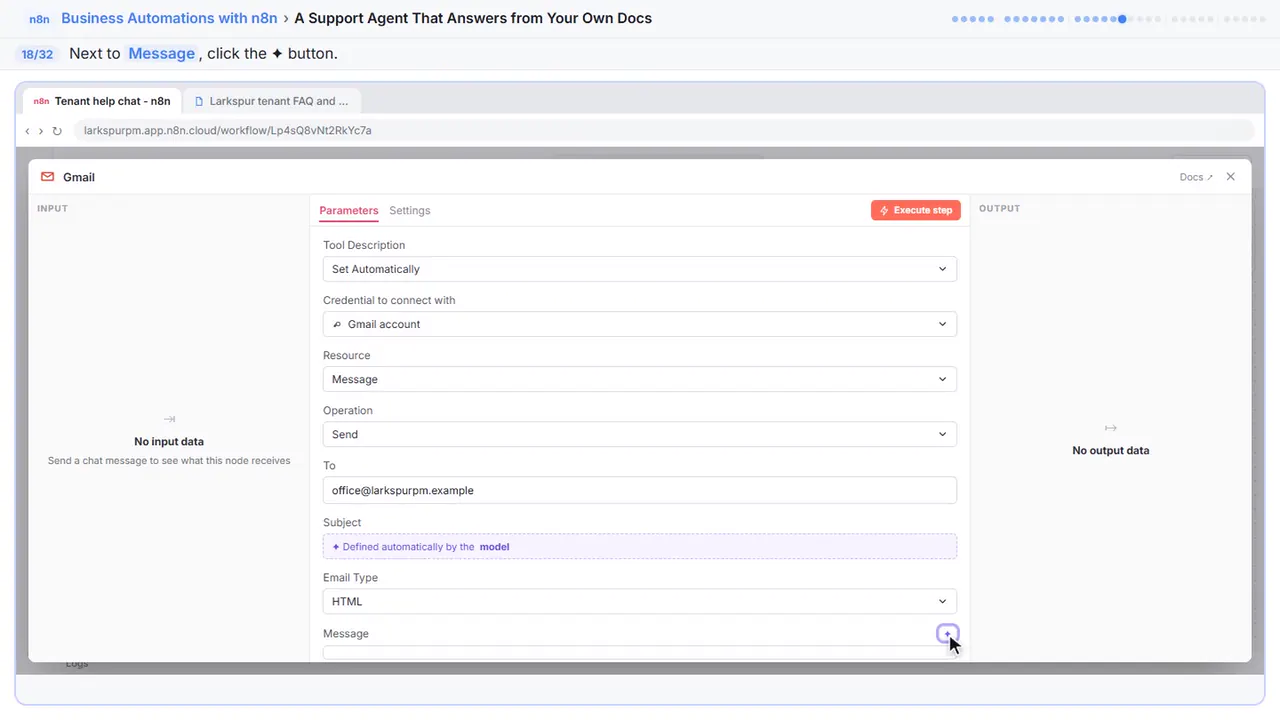Open the Gmail account credential dropdown
Viewport: 1280px width, 720px height.
tap(640, 324)
